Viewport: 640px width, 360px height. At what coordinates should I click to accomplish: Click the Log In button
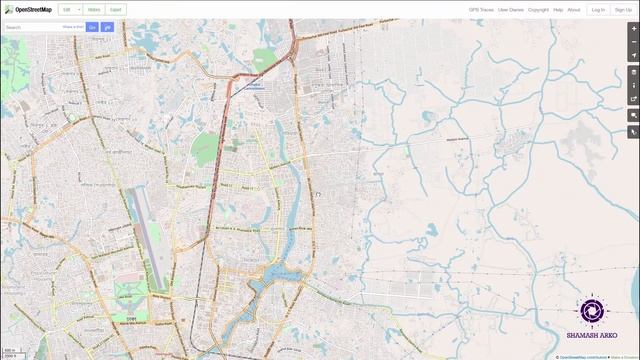pos(598,9)
